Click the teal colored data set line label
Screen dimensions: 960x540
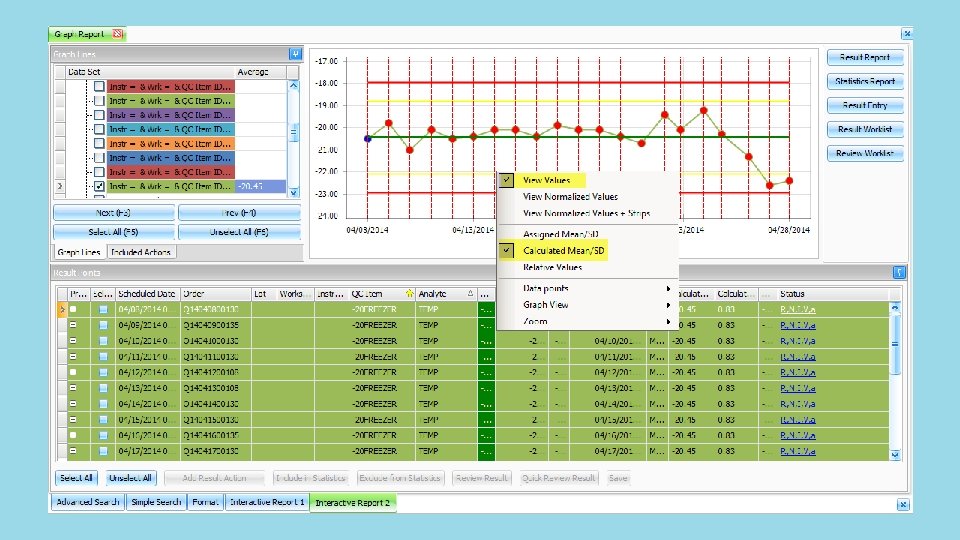click(x=170, y=129)
